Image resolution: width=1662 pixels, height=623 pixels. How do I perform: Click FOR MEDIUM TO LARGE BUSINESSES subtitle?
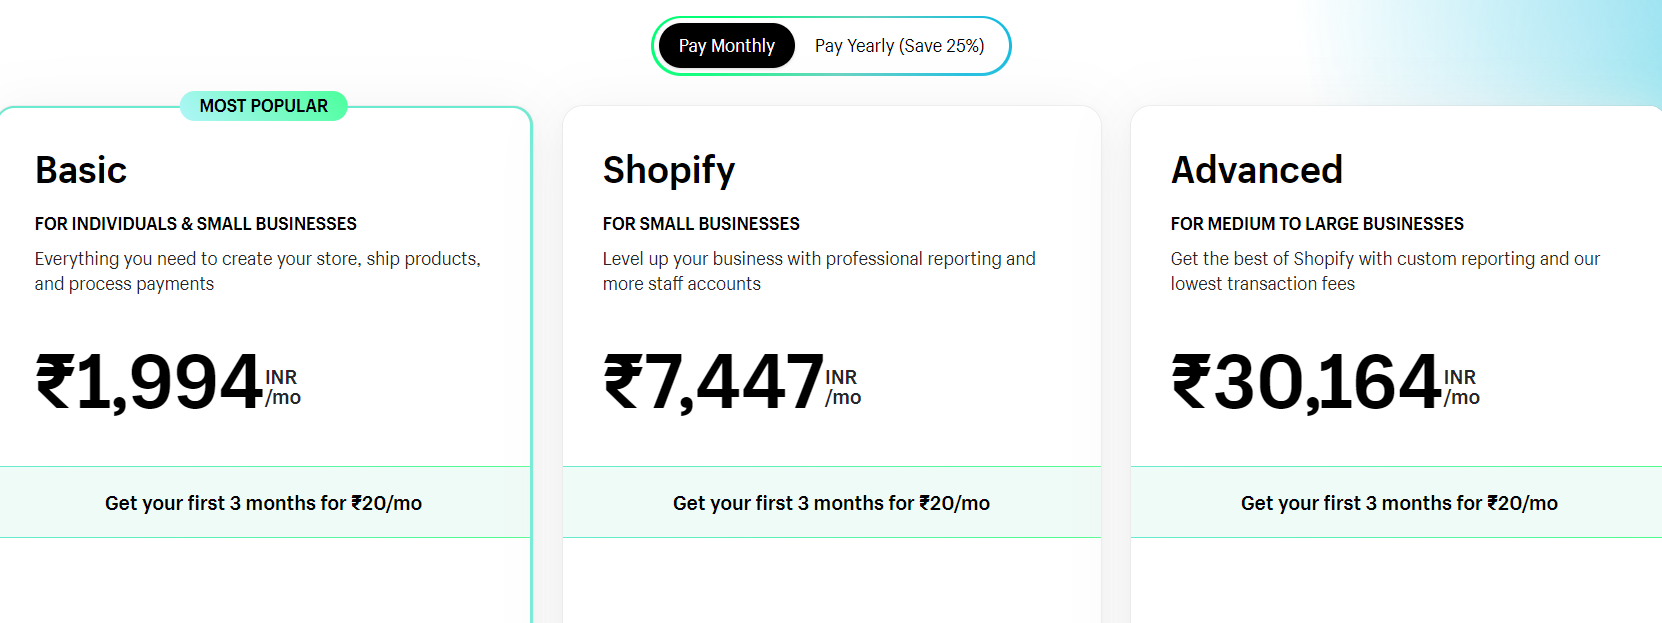tap(1317, 223)
